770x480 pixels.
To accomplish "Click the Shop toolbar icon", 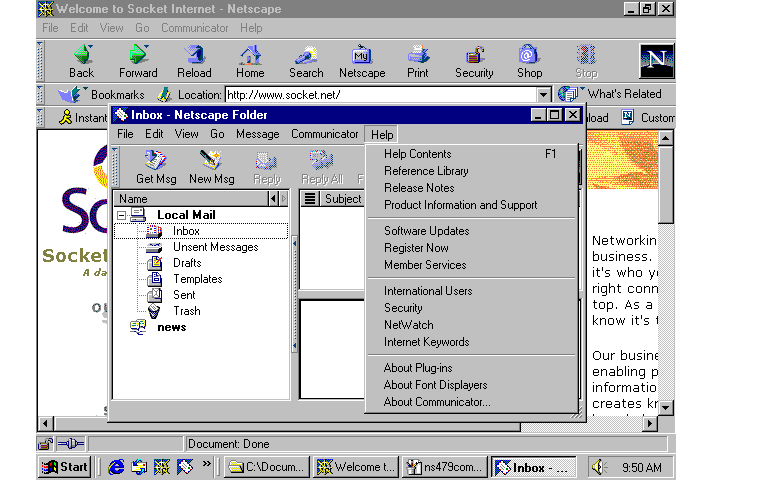I will (x=529, y=55).
